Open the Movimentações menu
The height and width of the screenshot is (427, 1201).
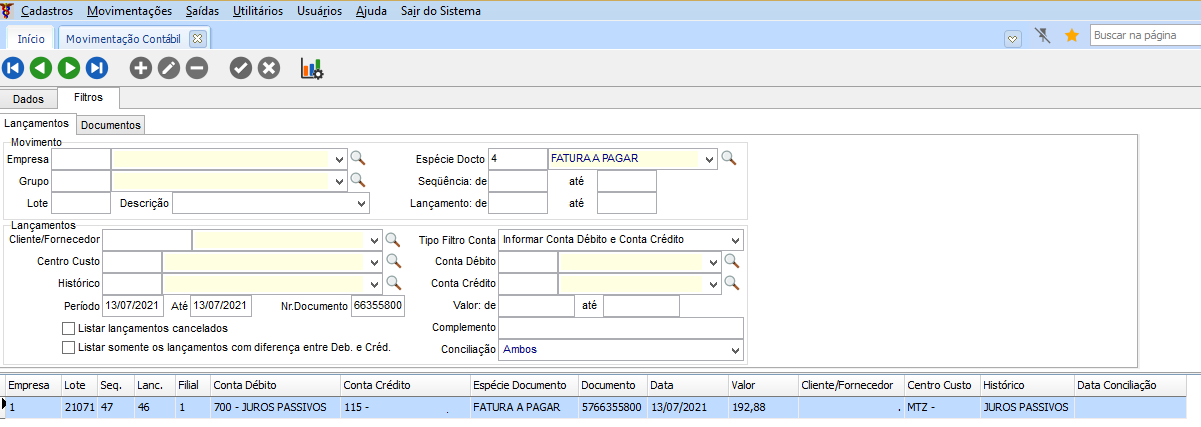pos(130,12)
